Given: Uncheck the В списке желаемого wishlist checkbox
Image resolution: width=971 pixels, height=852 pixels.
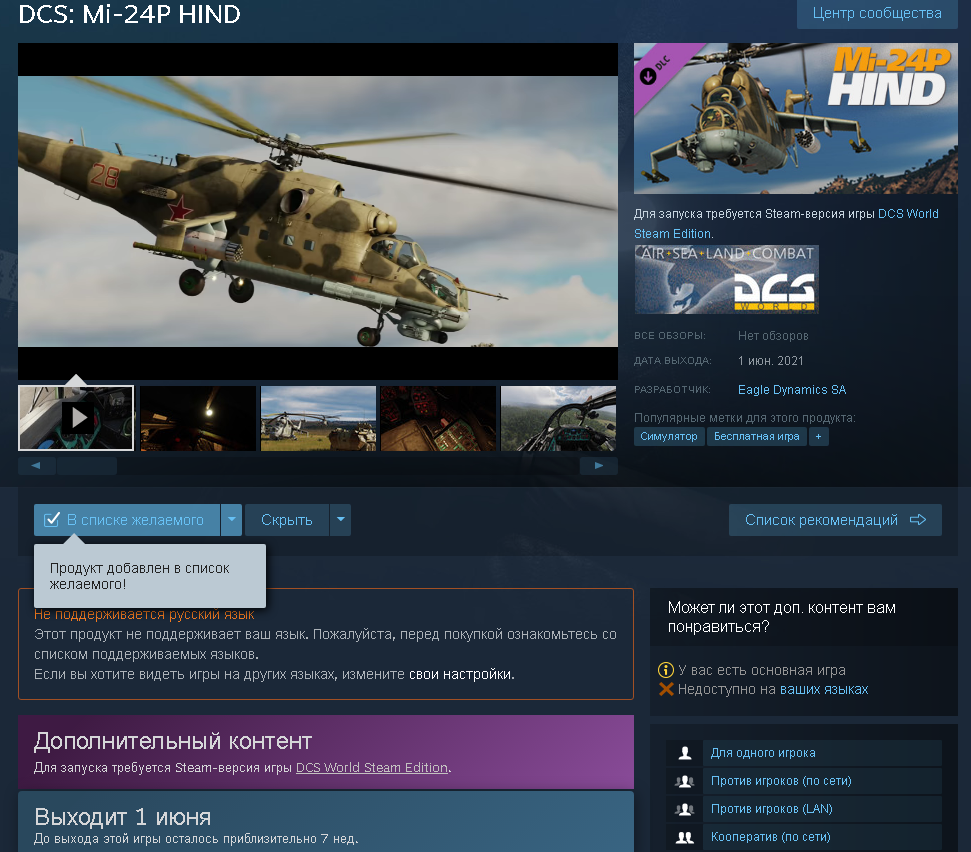Looking at the screenshot, I should pyautogui.click(x=52, y=519).
